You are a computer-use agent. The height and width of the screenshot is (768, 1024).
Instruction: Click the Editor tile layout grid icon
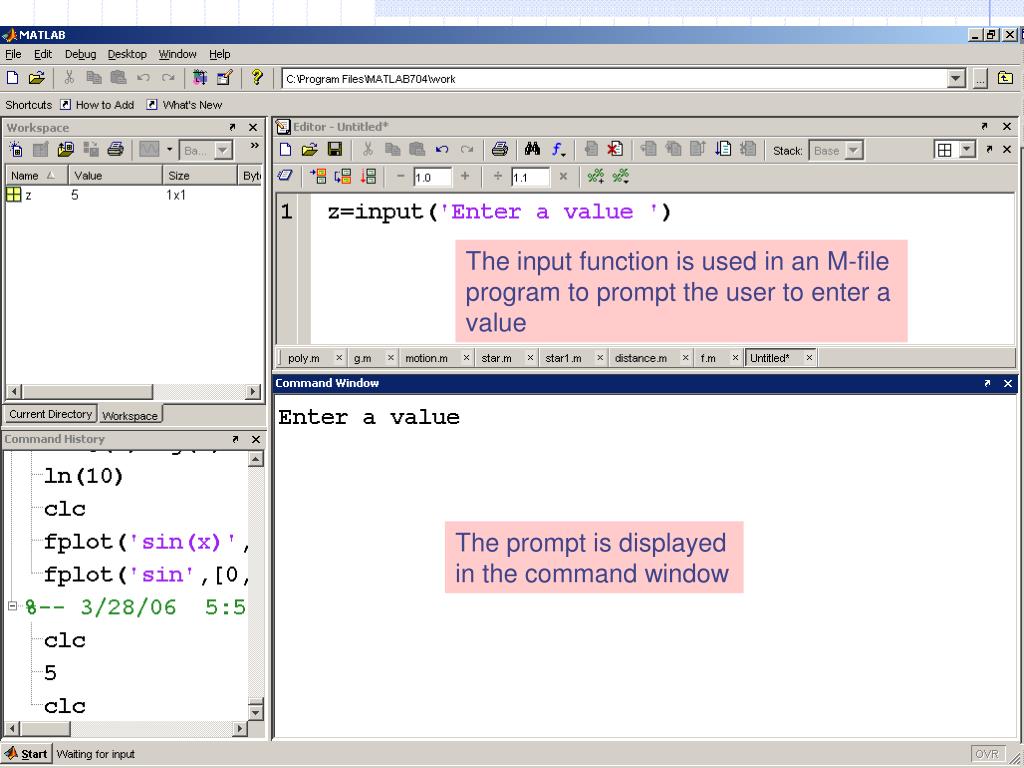(x=944, y=150)
